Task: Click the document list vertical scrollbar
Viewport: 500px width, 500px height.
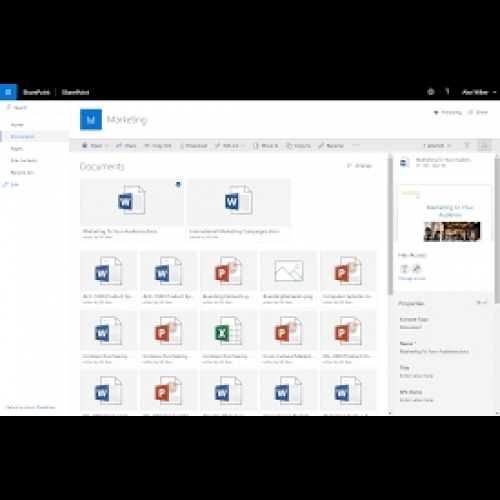Action: (390, 227)
